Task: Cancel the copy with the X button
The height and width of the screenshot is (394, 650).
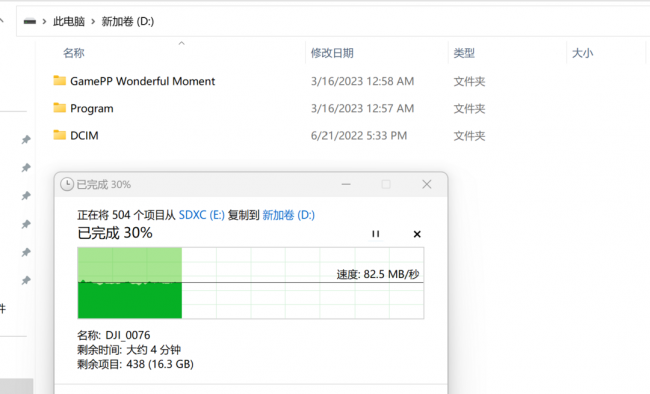Action: point(417,234)
